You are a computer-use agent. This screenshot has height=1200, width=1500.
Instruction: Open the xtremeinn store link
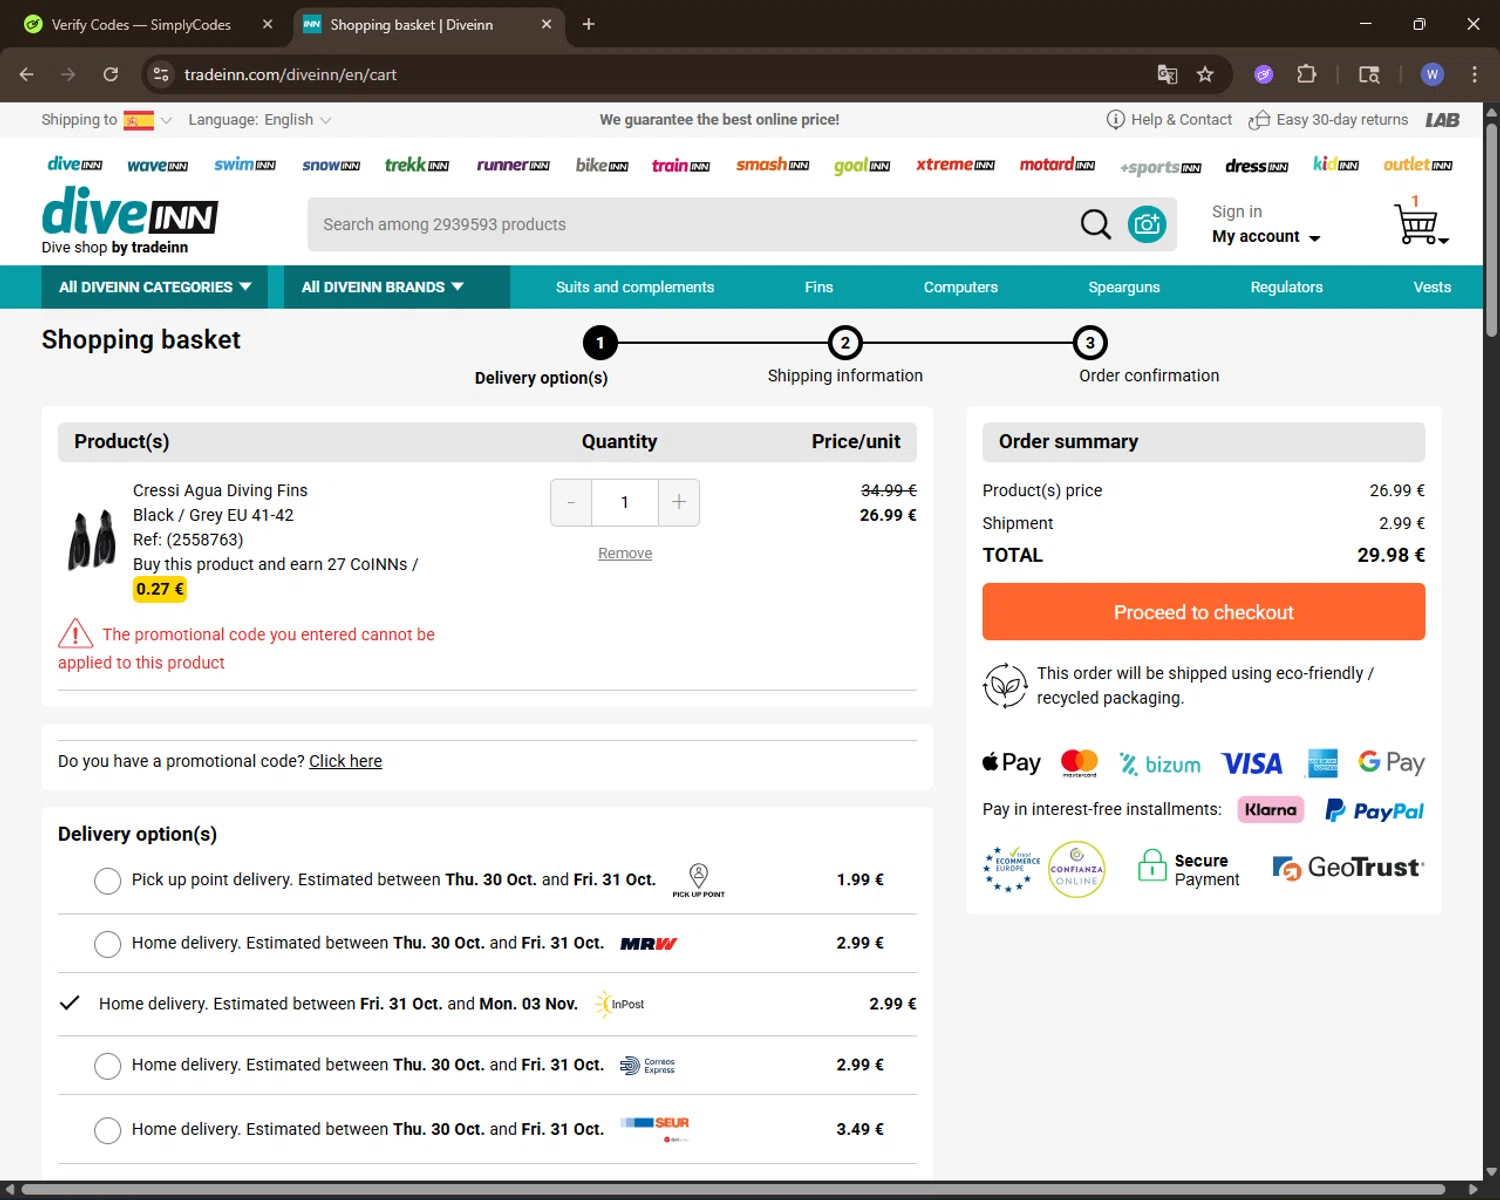pyautogui.click(x=955, y=164)
